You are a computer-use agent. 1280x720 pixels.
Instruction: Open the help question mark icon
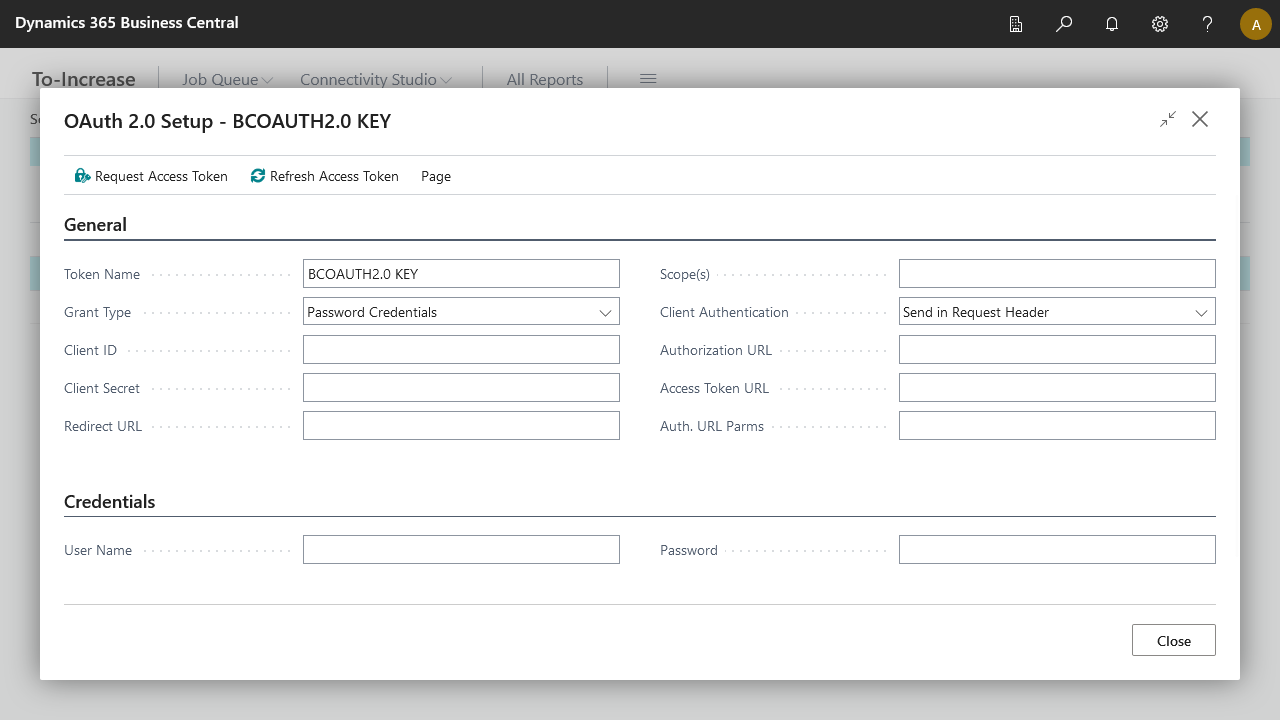1208,24
